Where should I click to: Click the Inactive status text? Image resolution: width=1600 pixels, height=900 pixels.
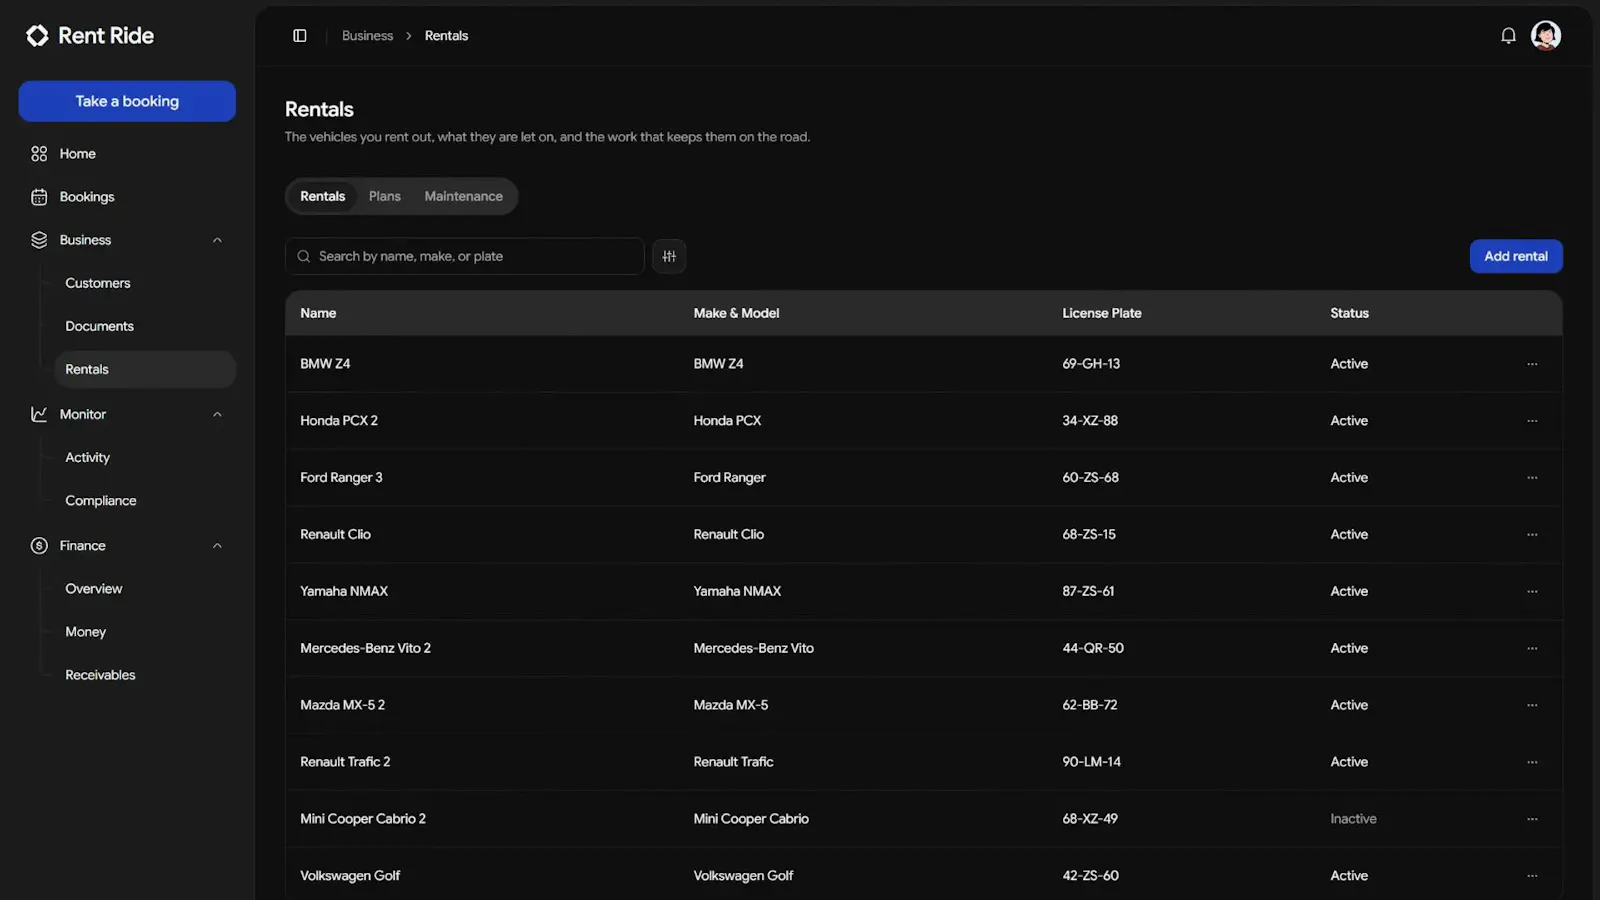point(1353,819)
